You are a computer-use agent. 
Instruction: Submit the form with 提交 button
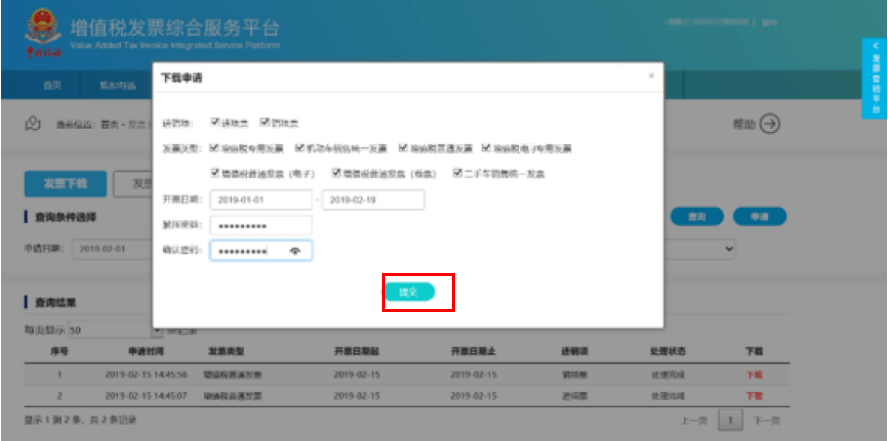click(409, 292)
